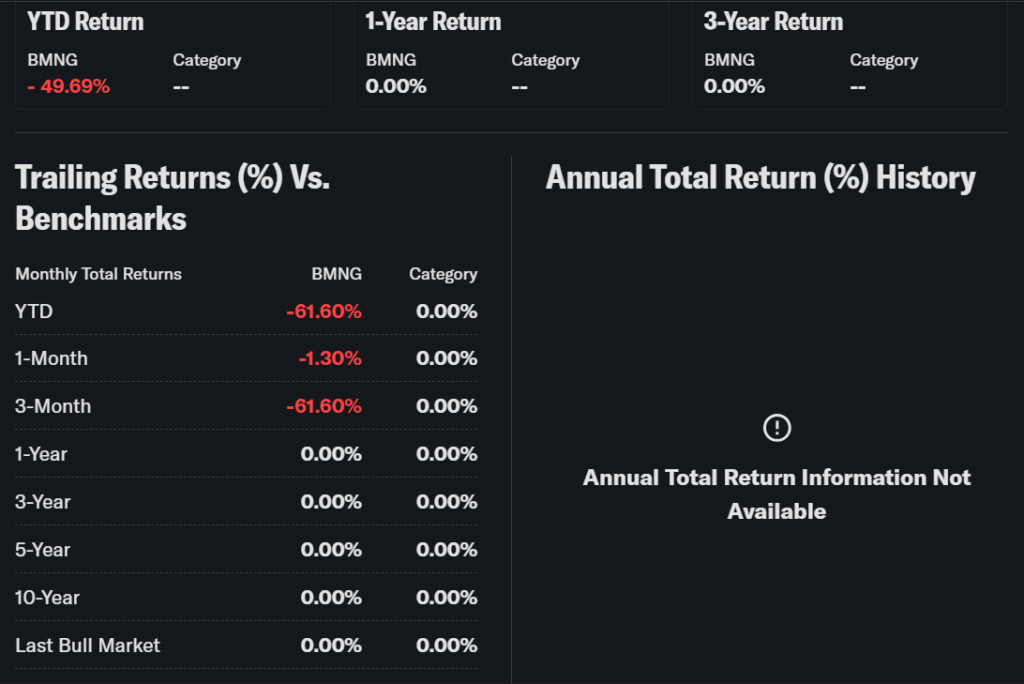Viewport: 1024px width, 684px height.
Task: Click BMNG column header in returns table
Action: (x=336, y=274)
